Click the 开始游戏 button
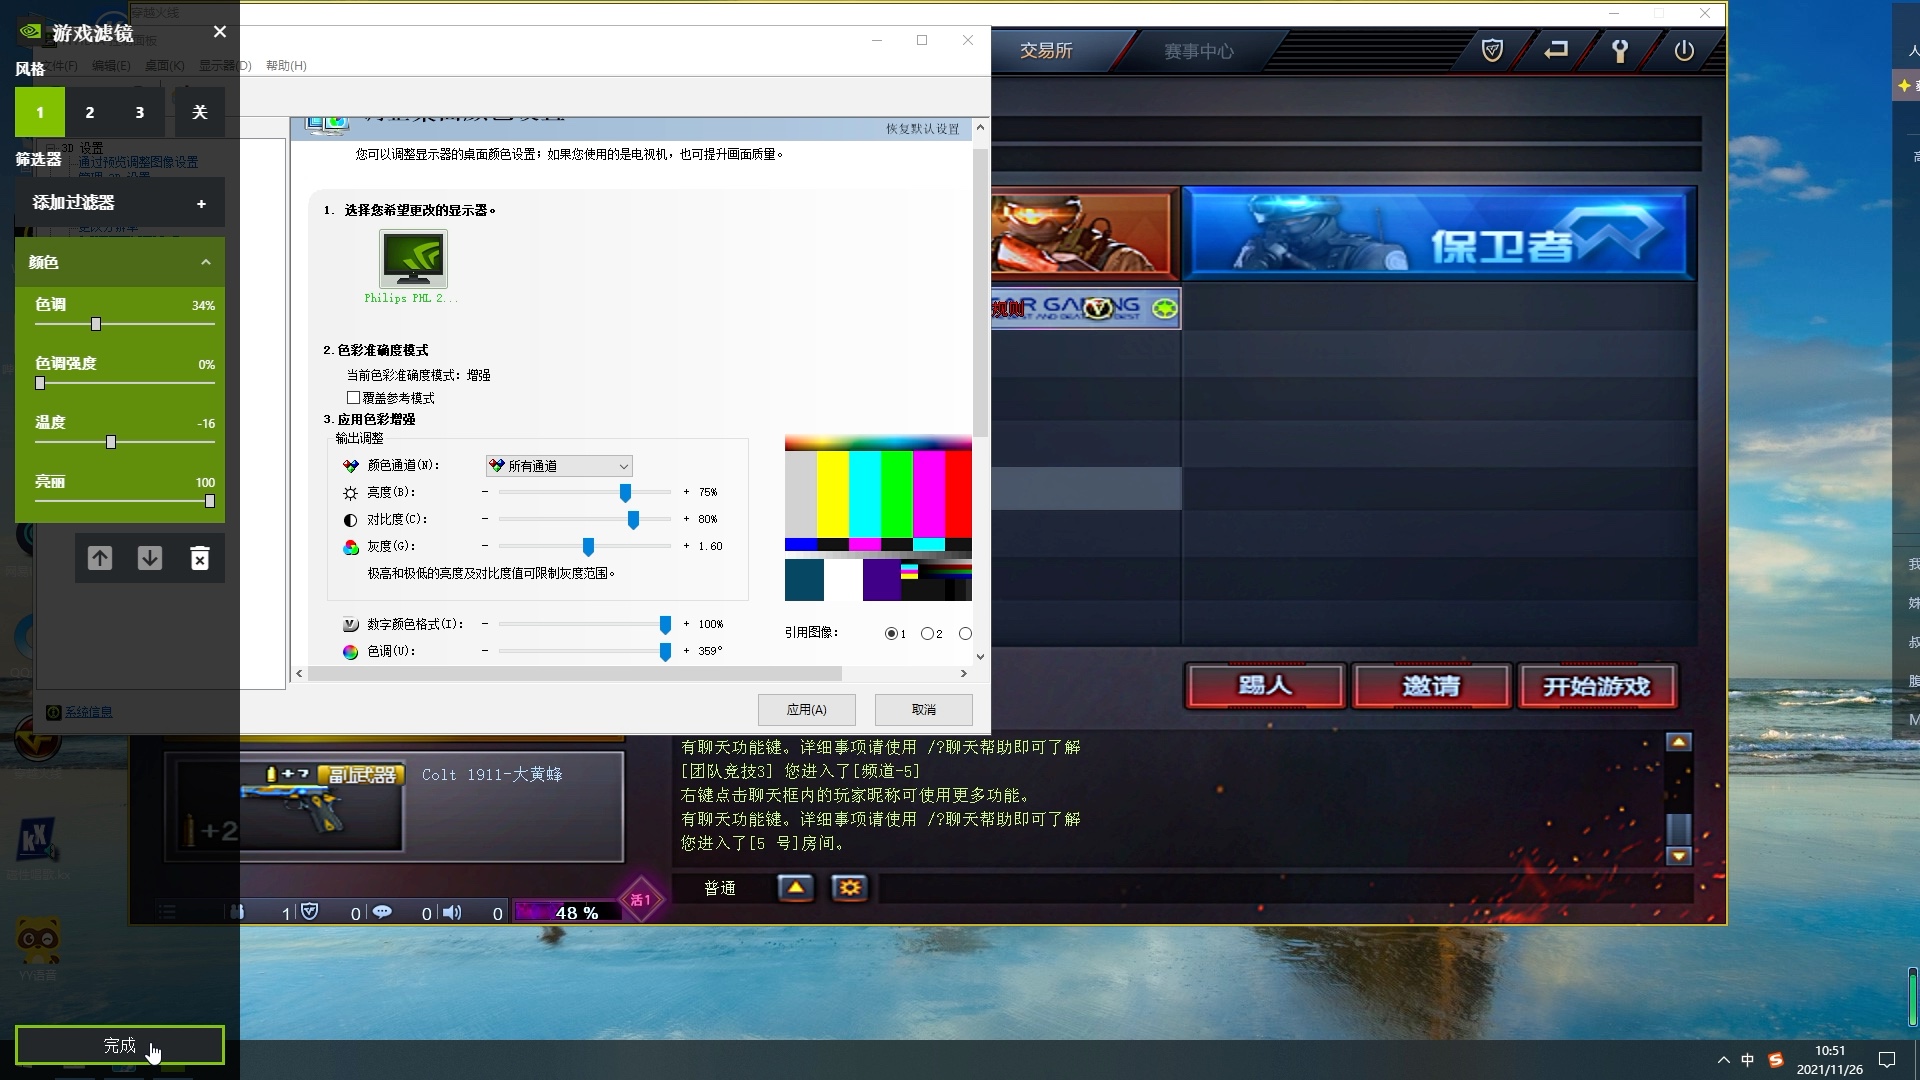The height and width of the screenshot is (1080, 1920). pos(1597,686)
